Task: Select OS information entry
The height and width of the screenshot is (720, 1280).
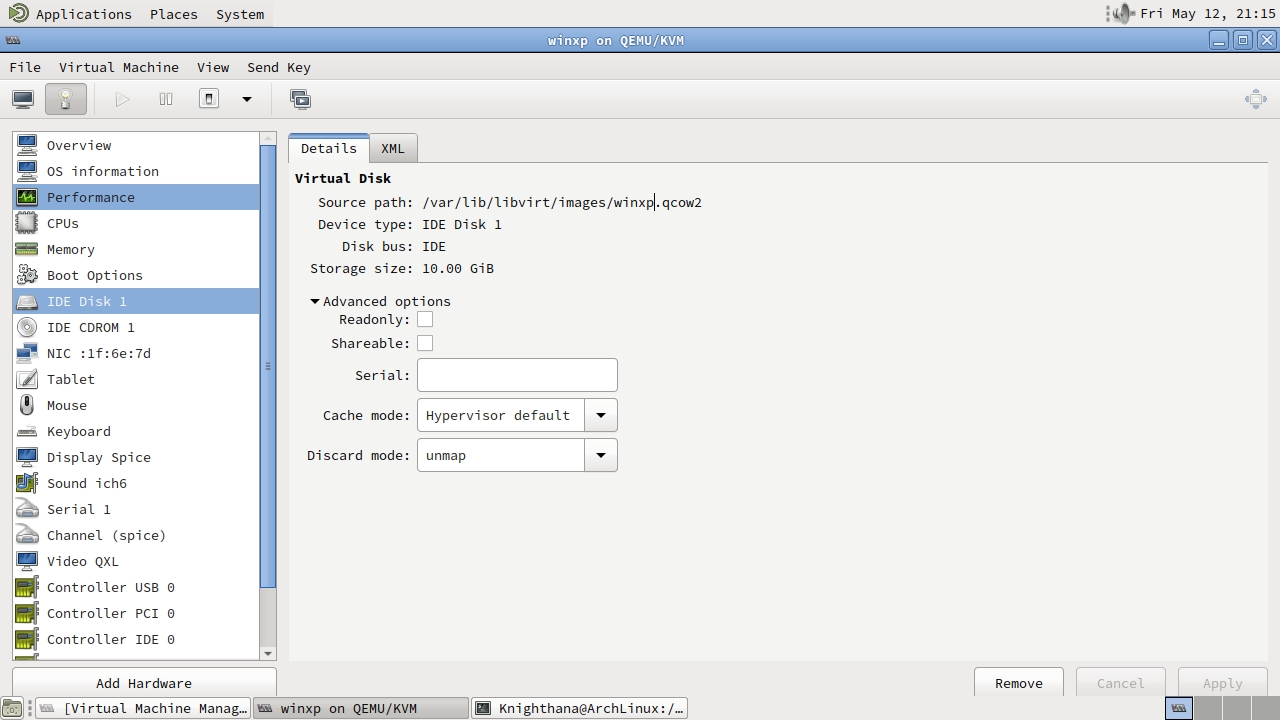Action: click(x=136, y=171)
